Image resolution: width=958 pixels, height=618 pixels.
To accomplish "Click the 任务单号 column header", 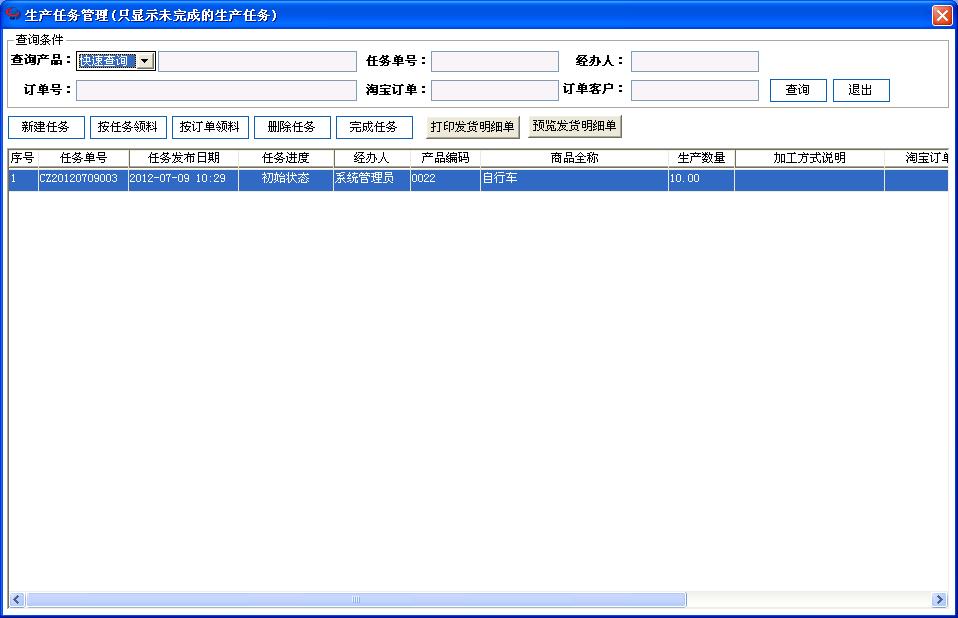I will (84, 157).
